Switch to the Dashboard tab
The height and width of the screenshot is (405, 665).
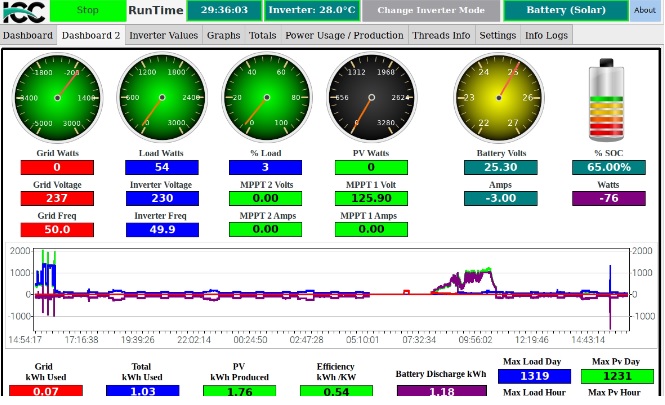tap(28, 35)
